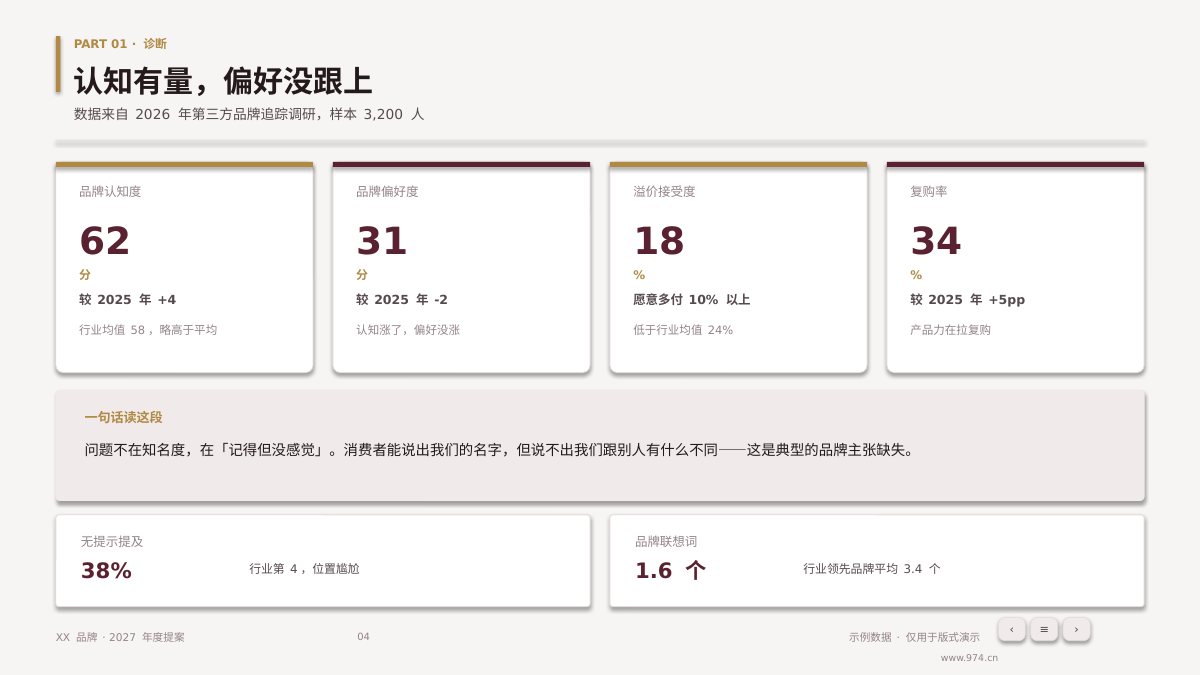Click the 无提示提及 label
This screenshot has height=675, width=1200.
coord(112,541)
